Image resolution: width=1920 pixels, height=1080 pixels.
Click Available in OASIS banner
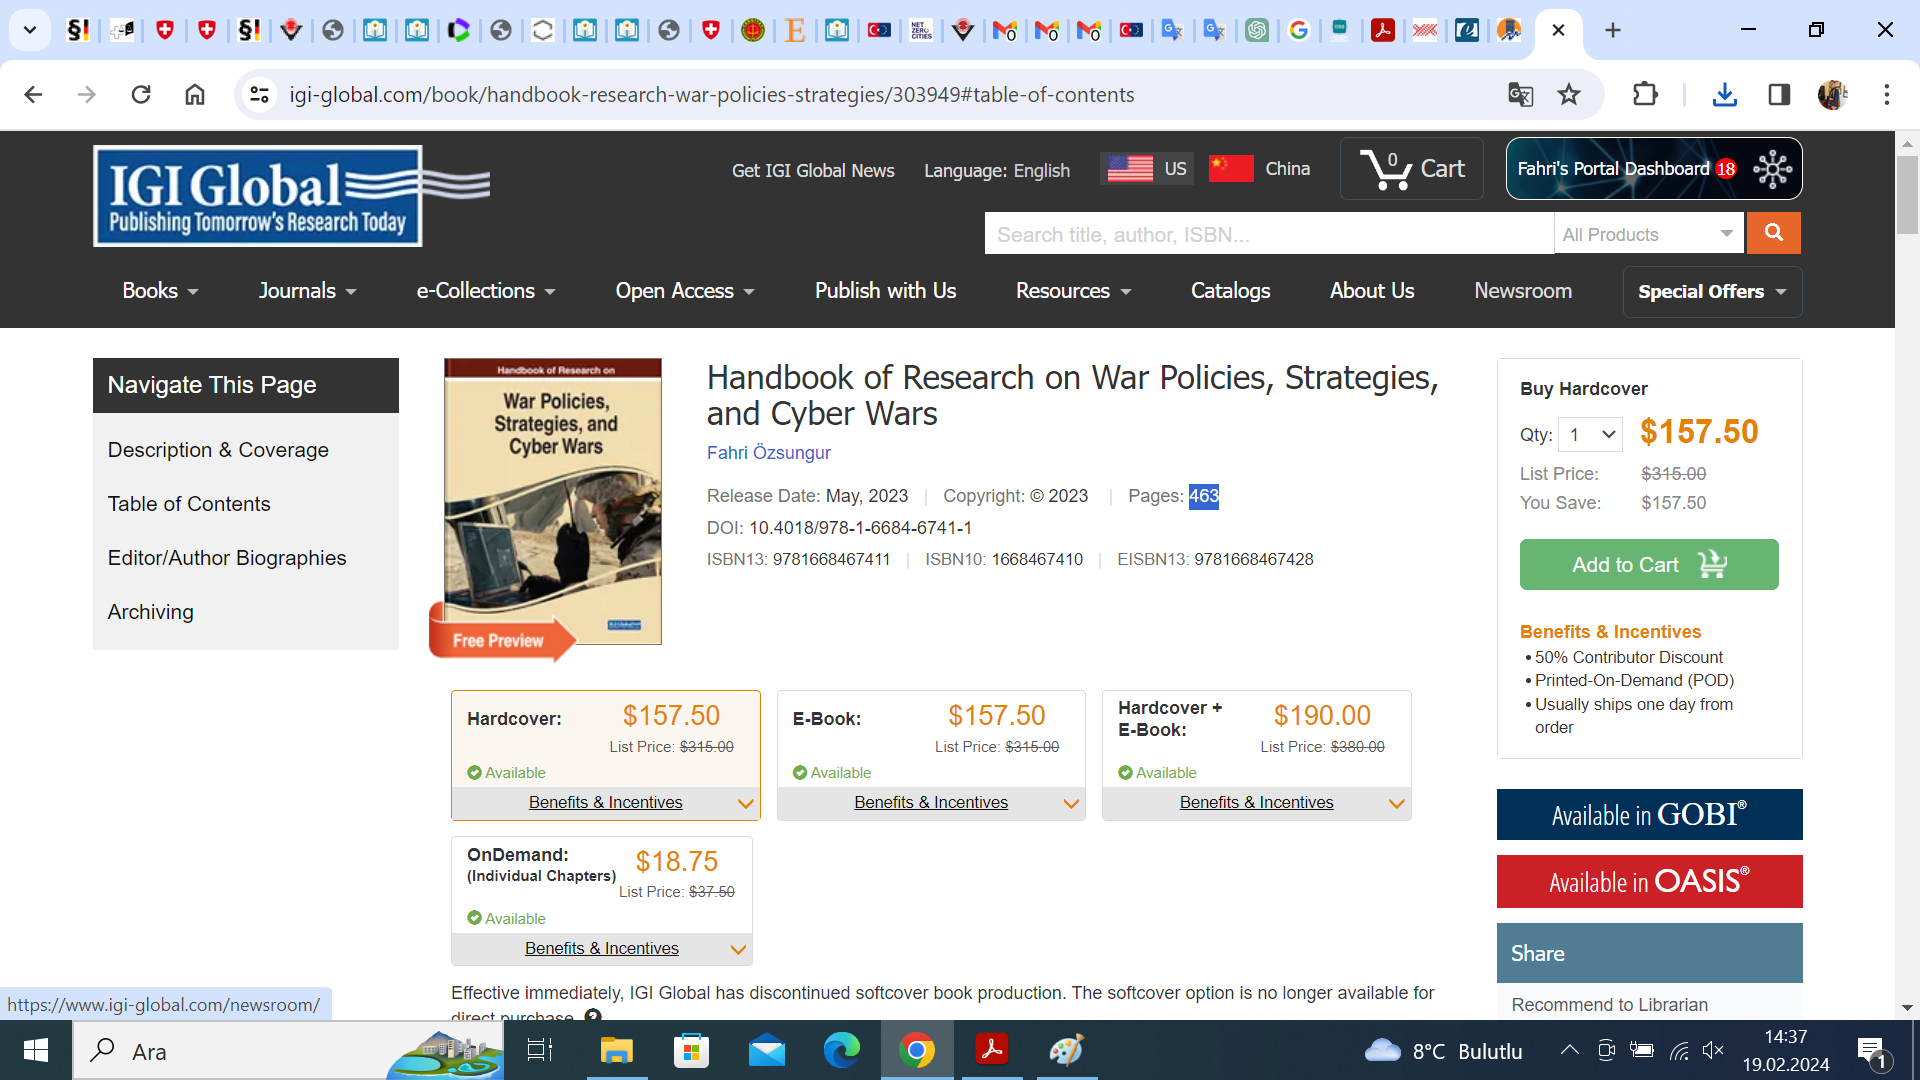click(1649, 882)
